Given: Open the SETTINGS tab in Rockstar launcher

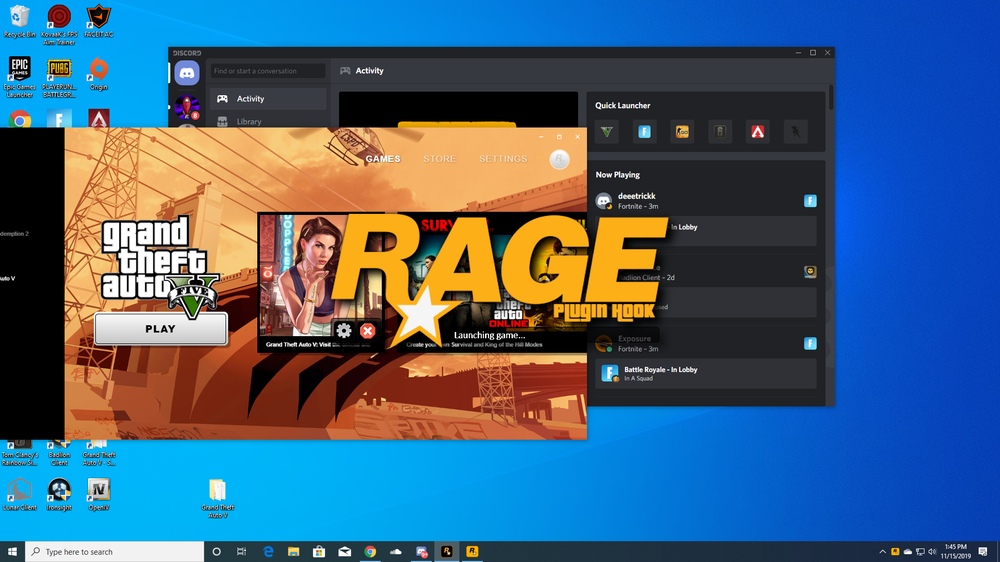Looking at the screenshot, I should [503, 159].
